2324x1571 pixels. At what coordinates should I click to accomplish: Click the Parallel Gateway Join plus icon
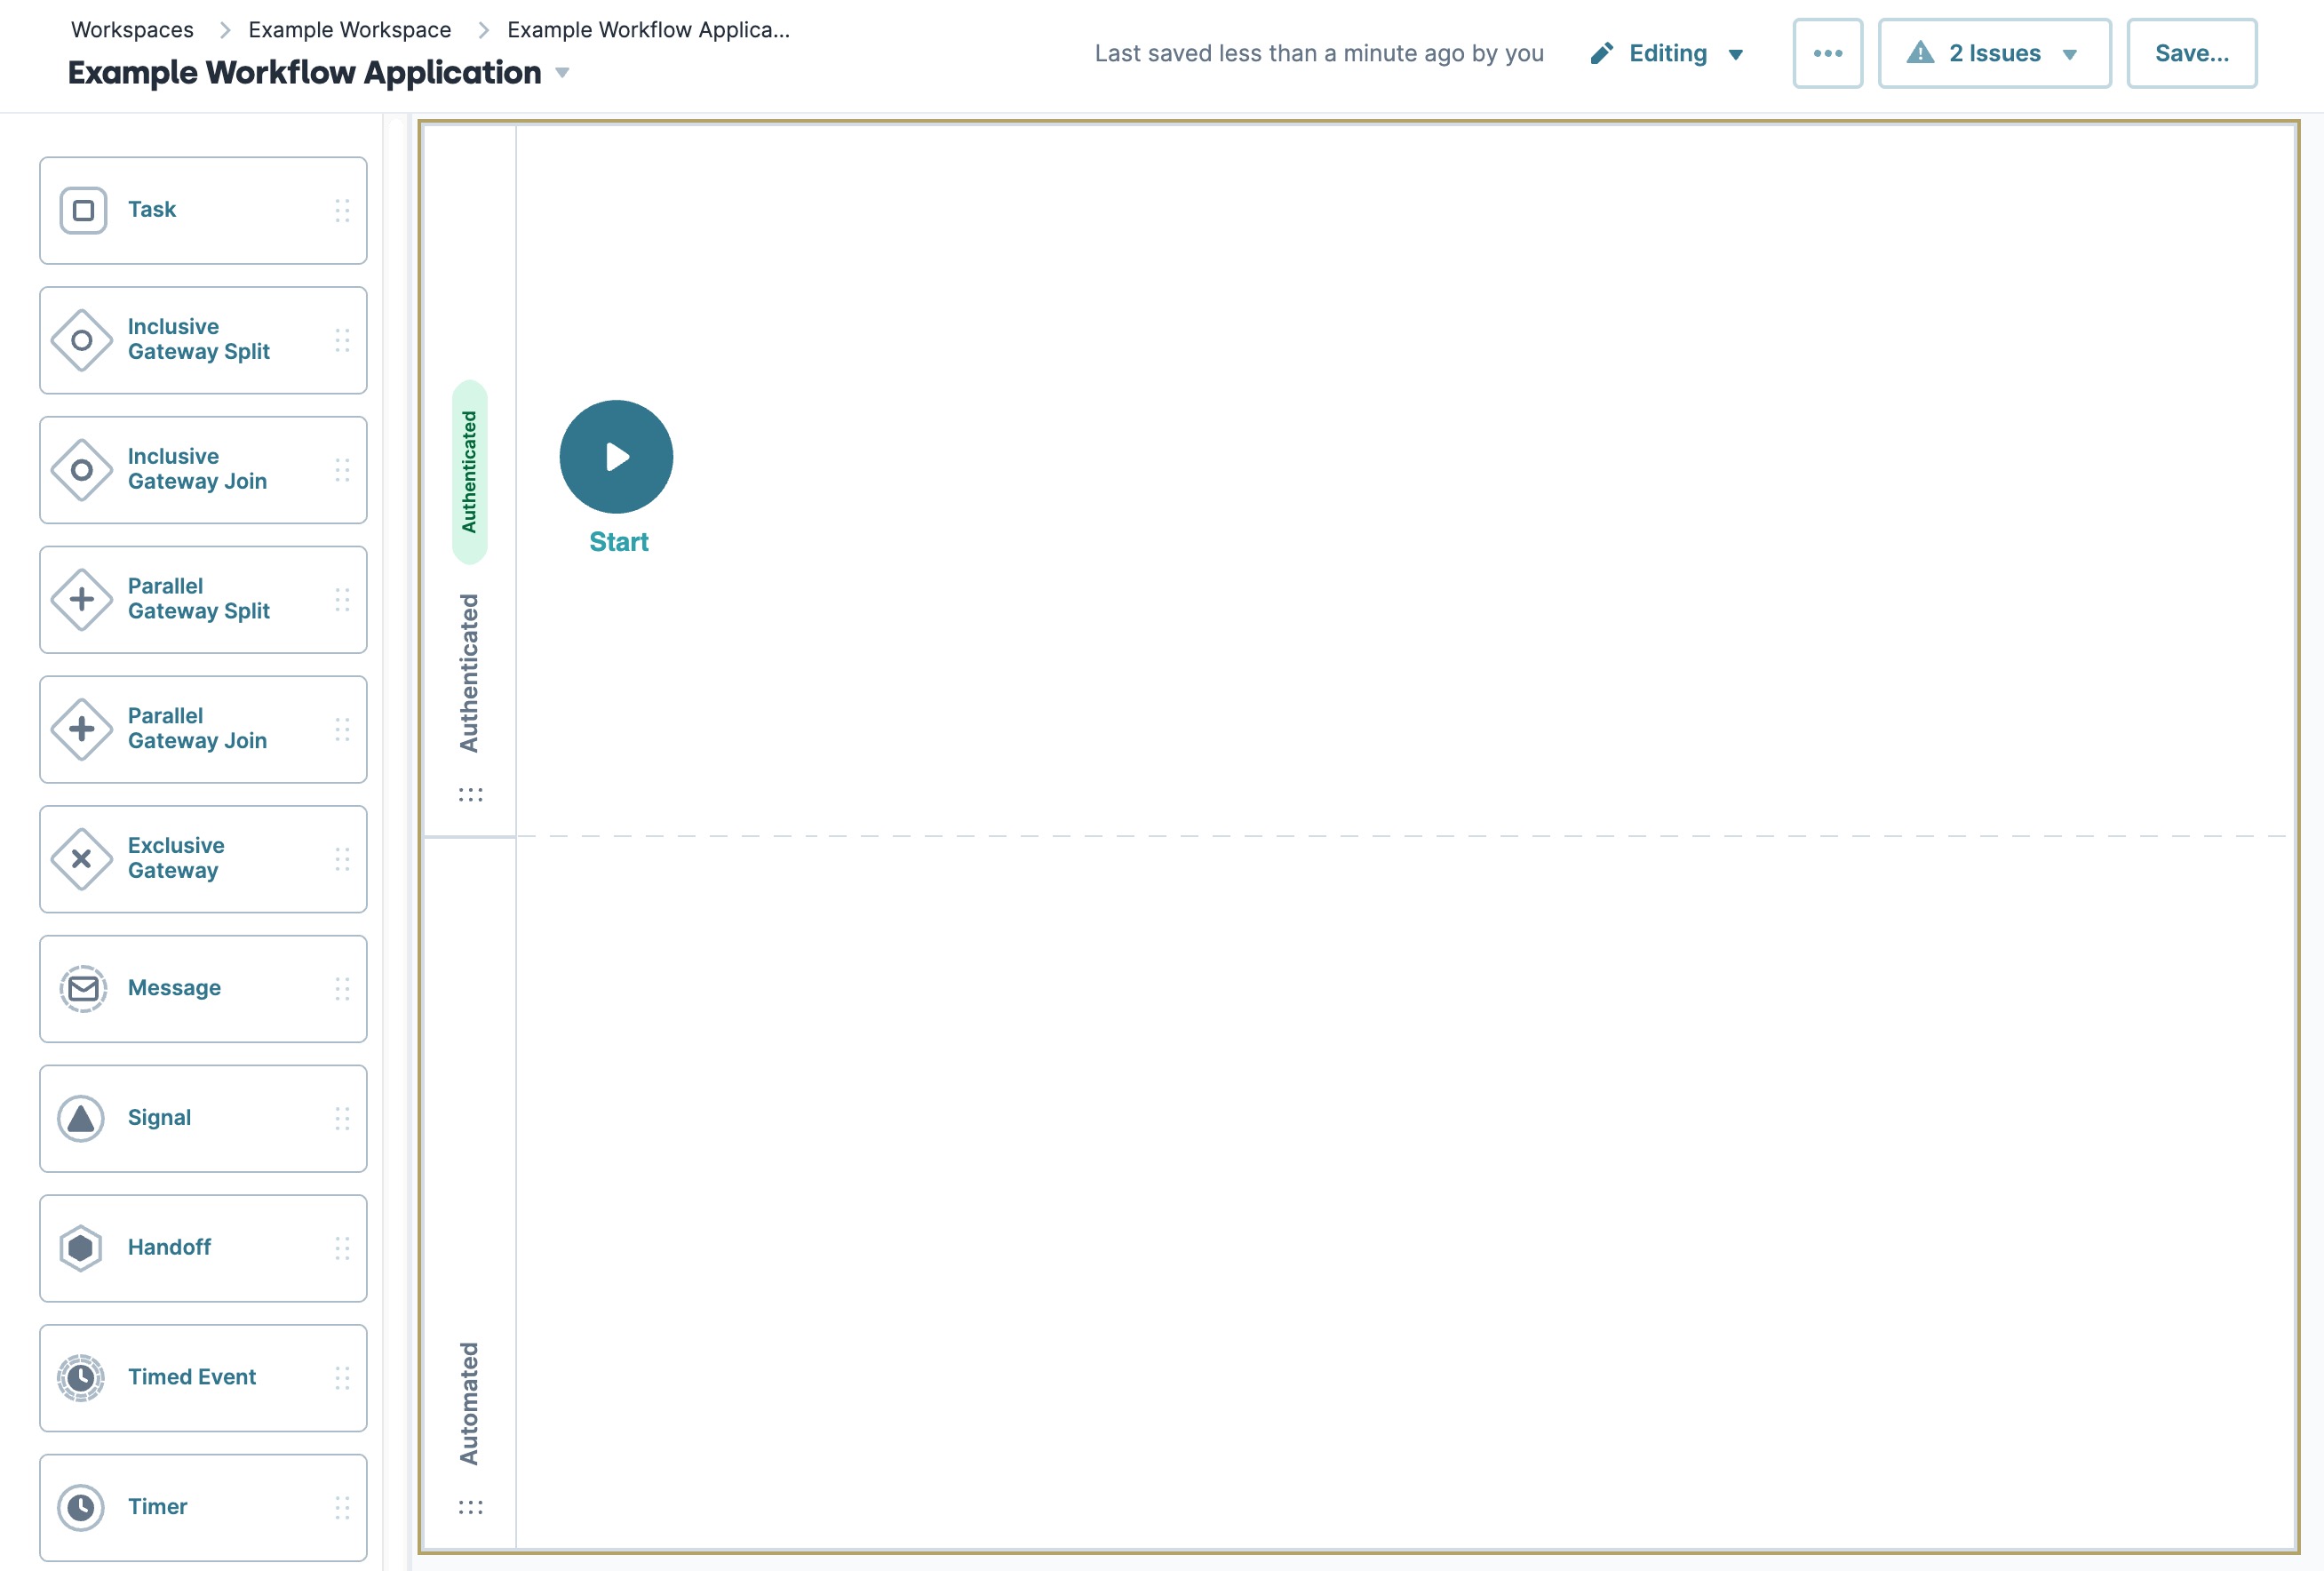[82, 729]
